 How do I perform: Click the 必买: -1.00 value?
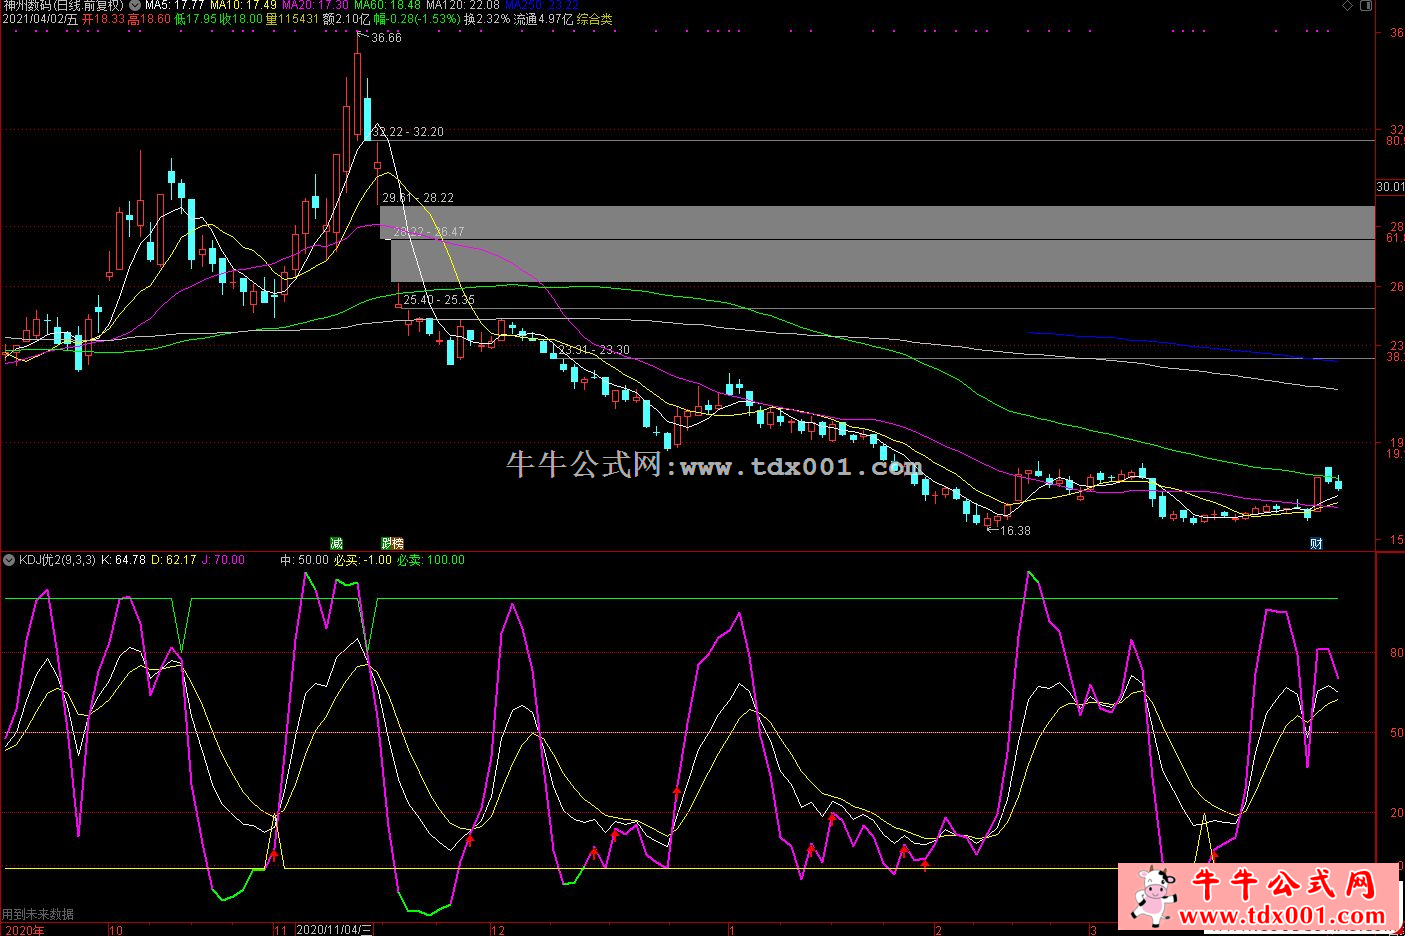[x=363, y=560]
